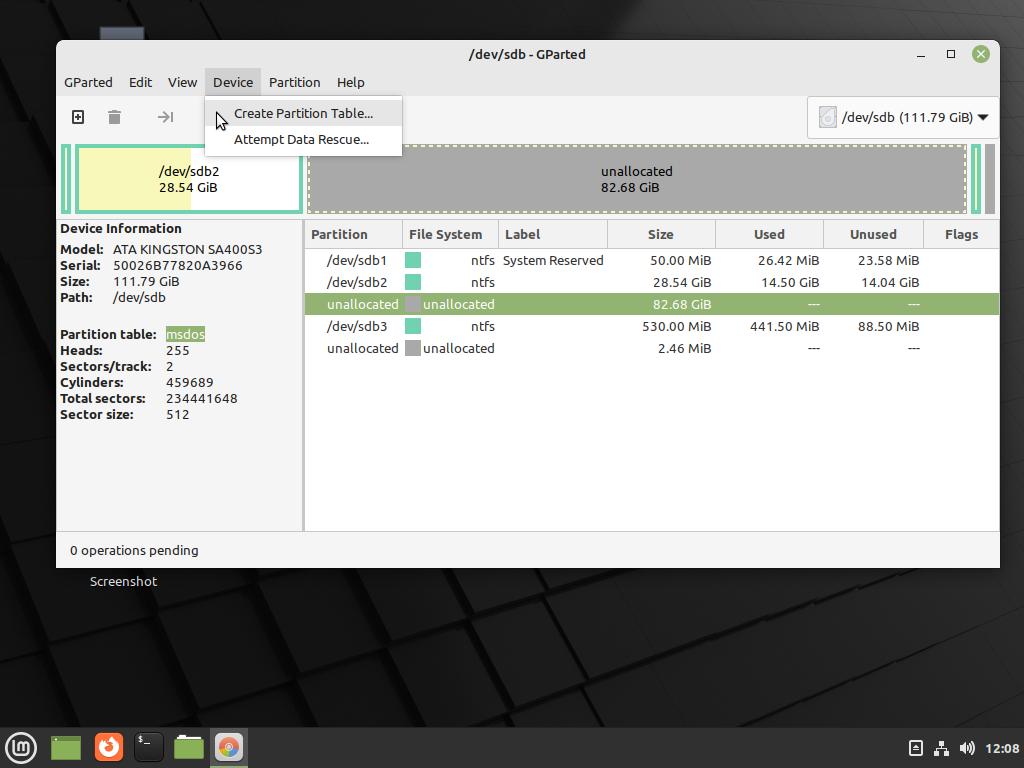Open the removable drives tray icon
Screen dimensions: 1024x768
(x=915, y=748)
